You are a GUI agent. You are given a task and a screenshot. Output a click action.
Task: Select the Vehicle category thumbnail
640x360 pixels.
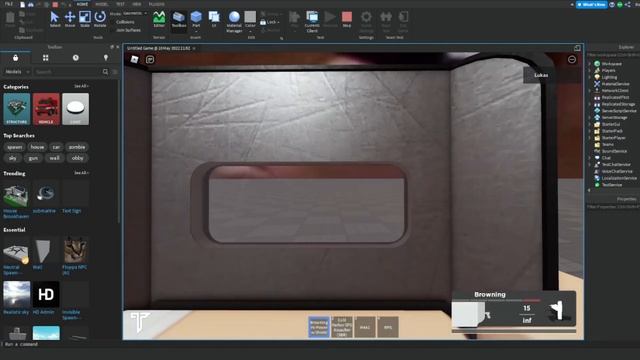click(46, 109)
